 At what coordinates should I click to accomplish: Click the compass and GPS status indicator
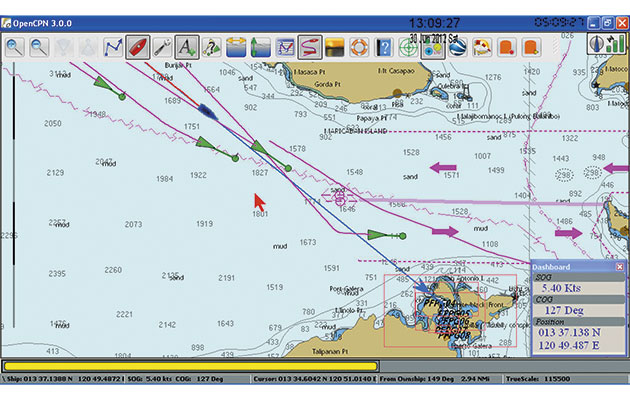(607, 43)
